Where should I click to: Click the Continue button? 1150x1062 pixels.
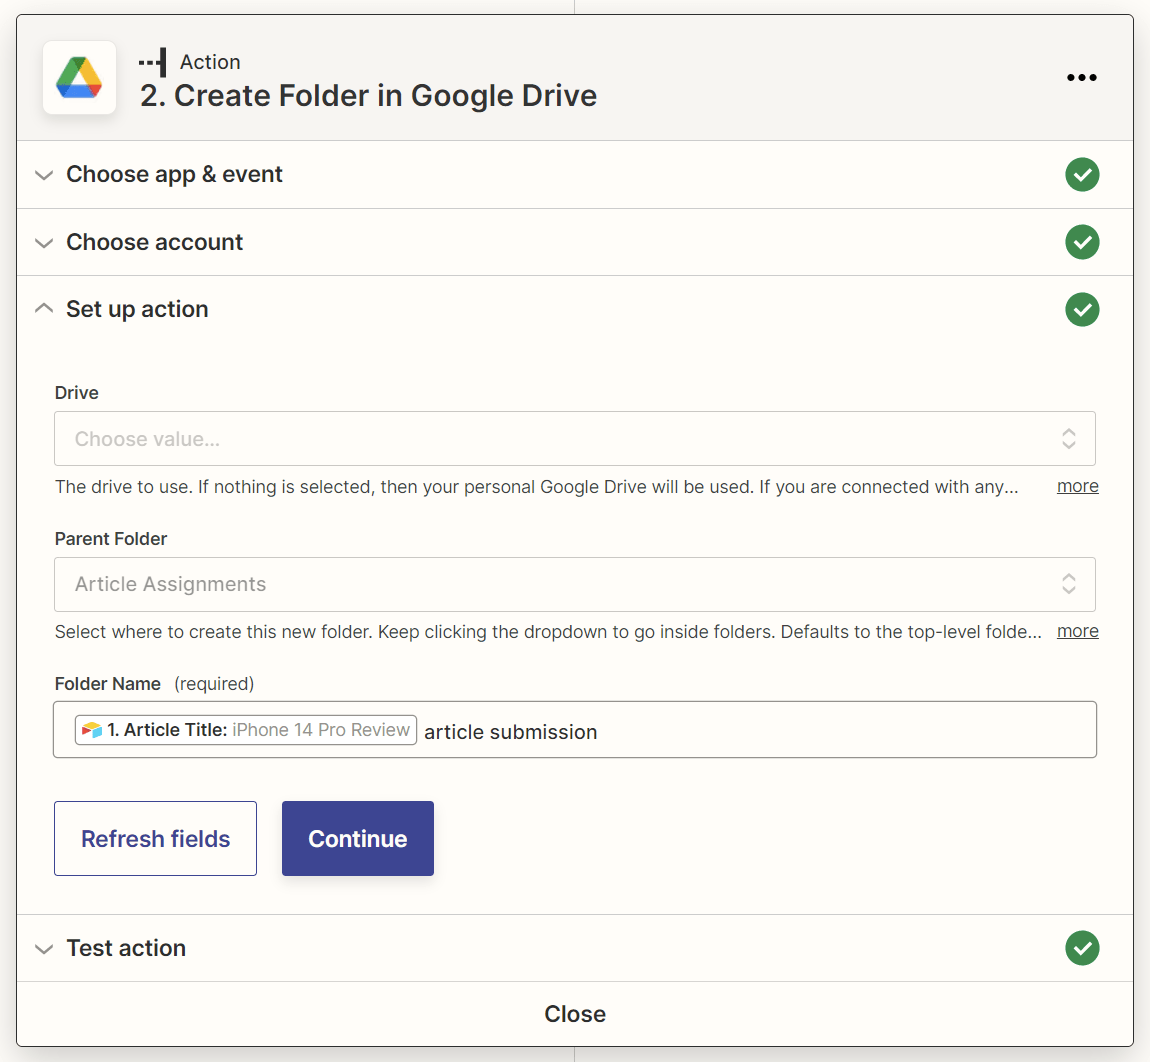coord(357,838)
